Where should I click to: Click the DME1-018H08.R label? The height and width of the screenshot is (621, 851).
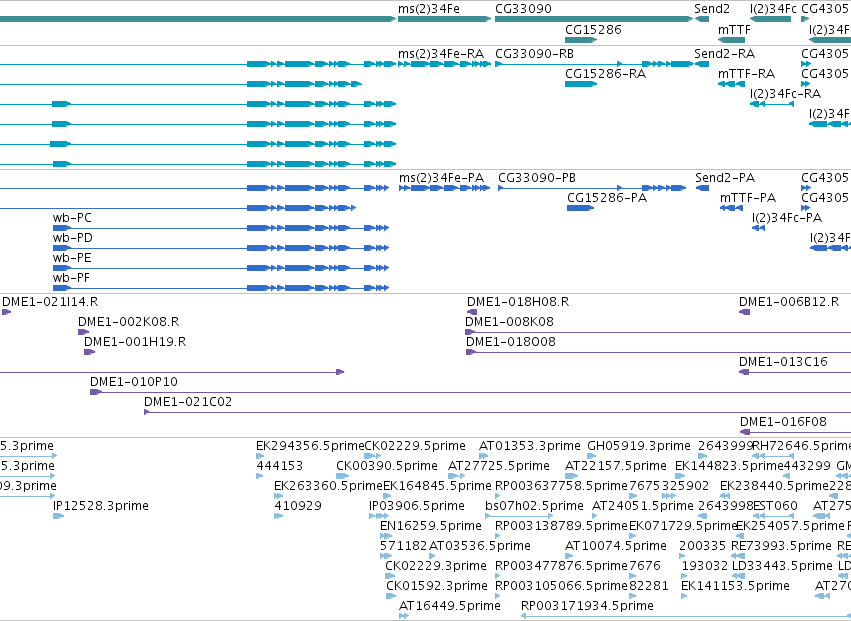point(518,302)
